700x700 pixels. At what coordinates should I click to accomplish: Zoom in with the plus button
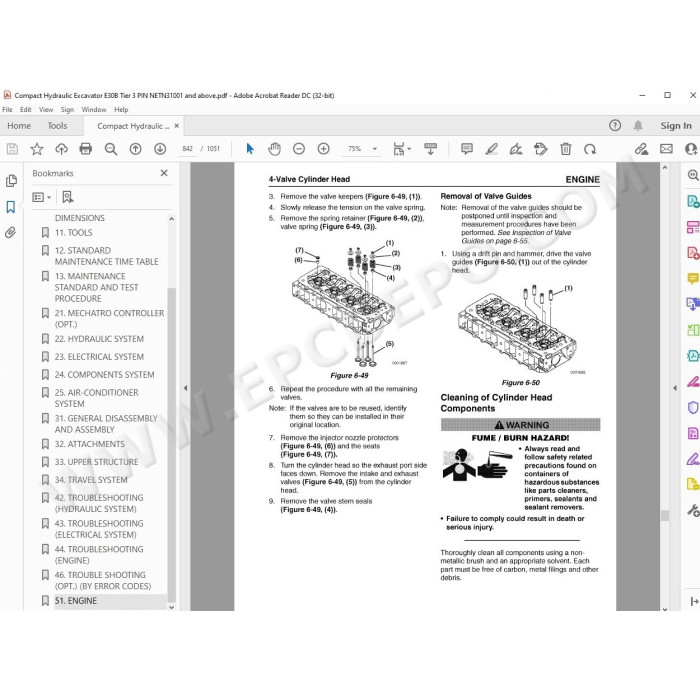[323, 149]
